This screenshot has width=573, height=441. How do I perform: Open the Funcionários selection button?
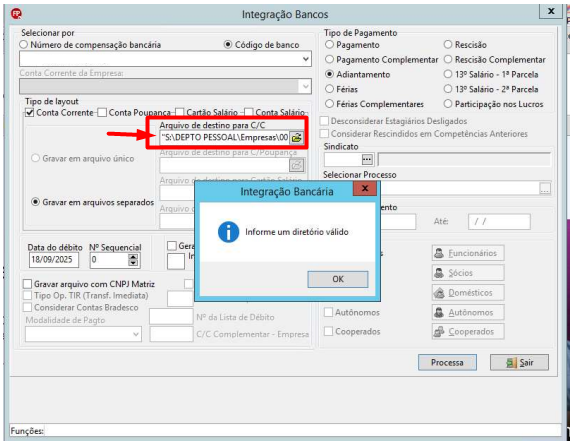pos(468,253)
